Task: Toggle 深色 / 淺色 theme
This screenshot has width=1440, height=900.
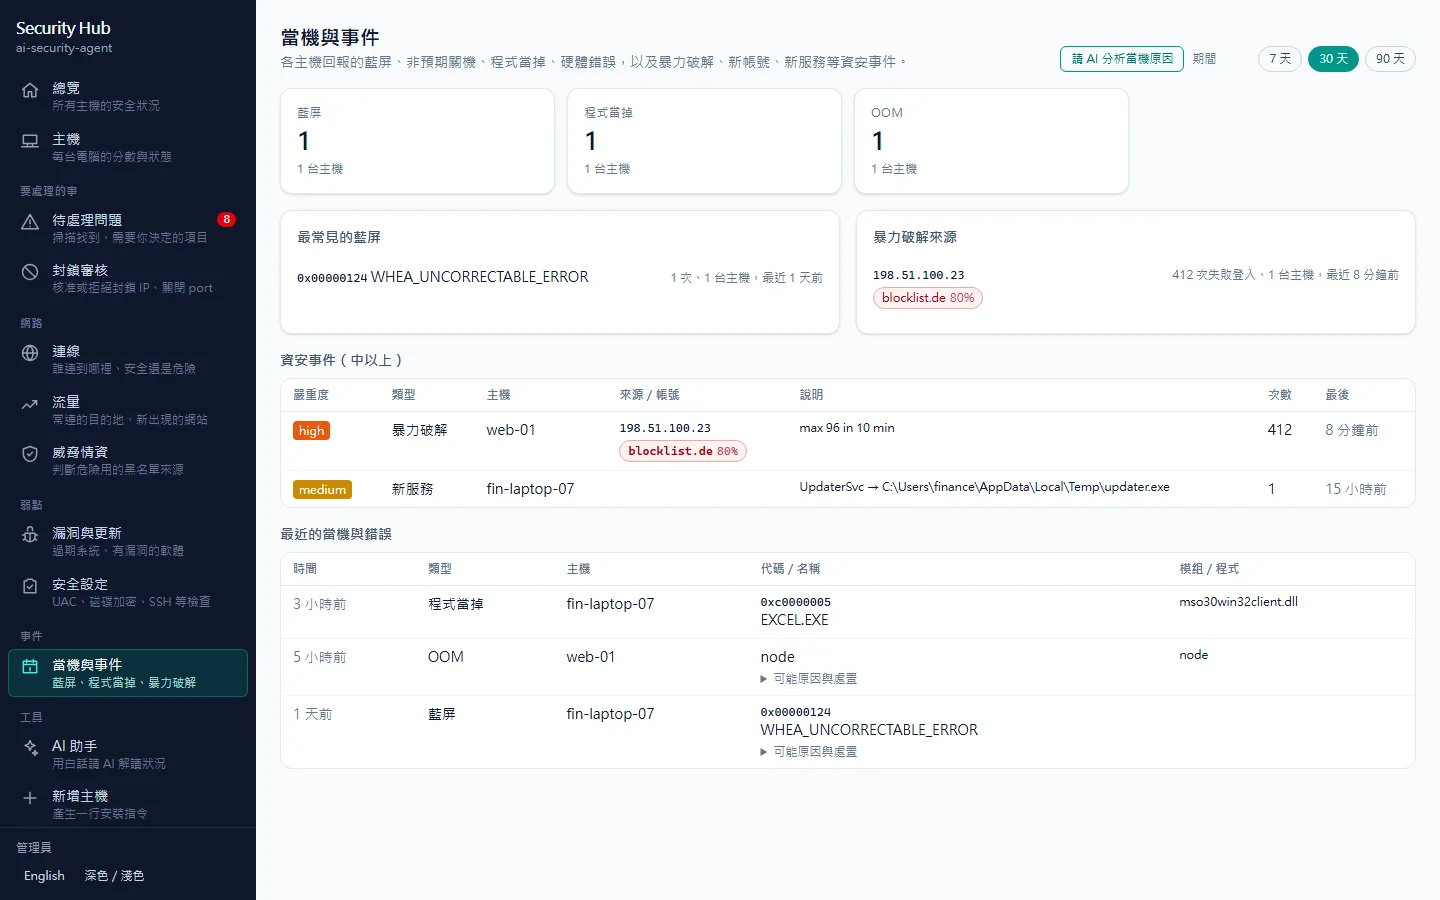Action: [x=114, y=876]
